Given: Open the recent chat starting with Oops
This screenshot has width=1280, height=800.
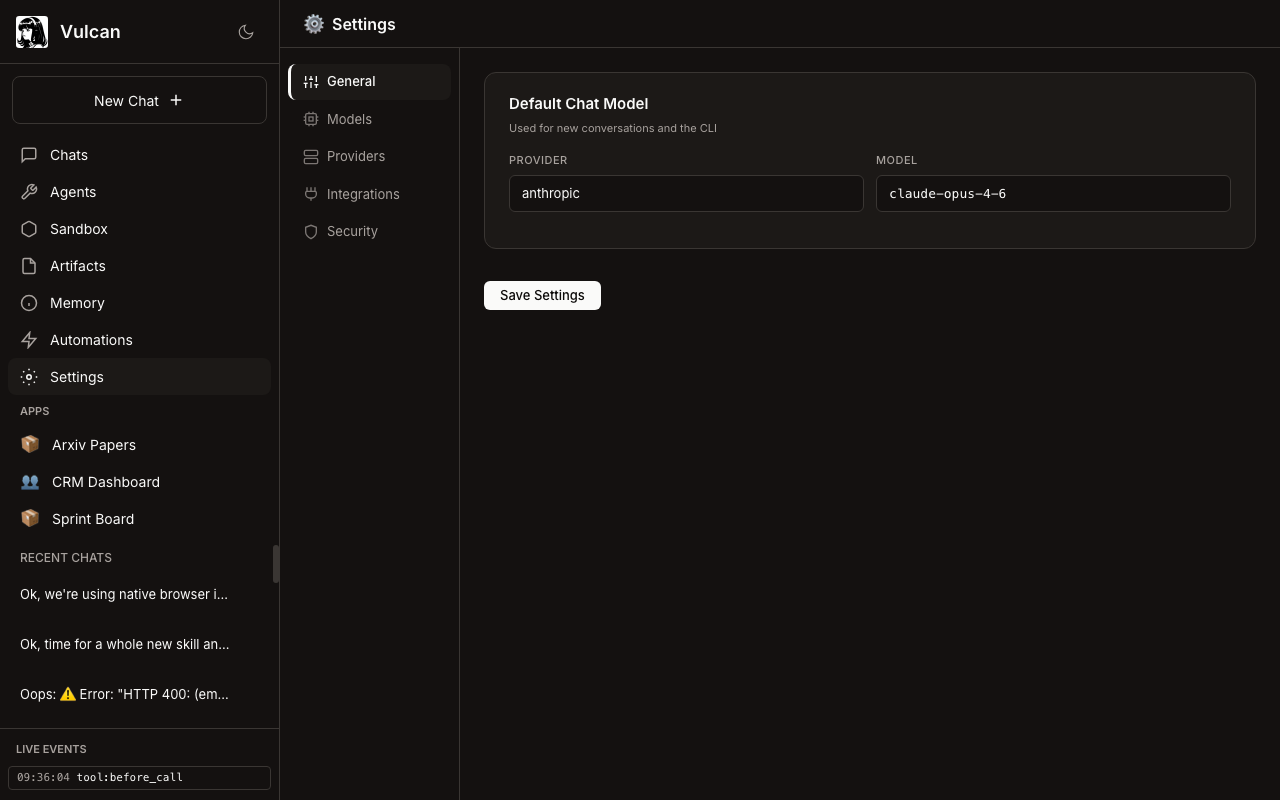Looking at the screenshot, I should point(125,694).
